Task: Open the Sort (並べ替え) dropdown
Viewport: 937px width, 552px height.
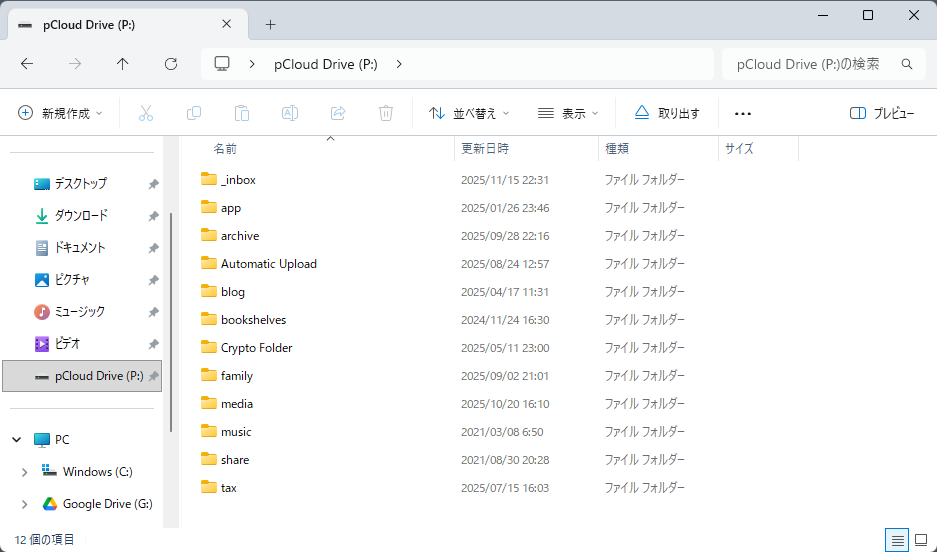Action: pyautogui.click(x=469, y=114)
